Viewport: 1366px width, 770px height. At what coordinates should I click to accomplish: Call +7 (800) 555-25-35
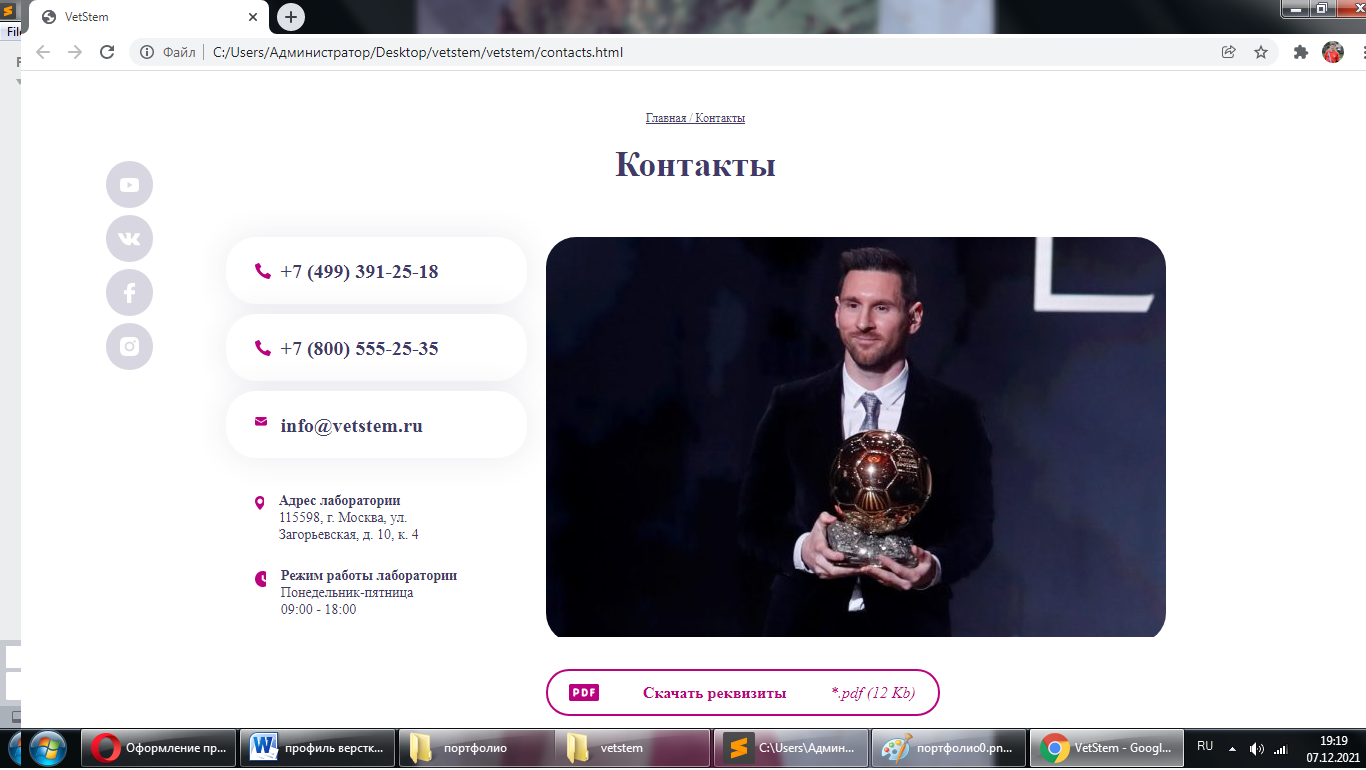pyautogui.click(x=359, y=349)
